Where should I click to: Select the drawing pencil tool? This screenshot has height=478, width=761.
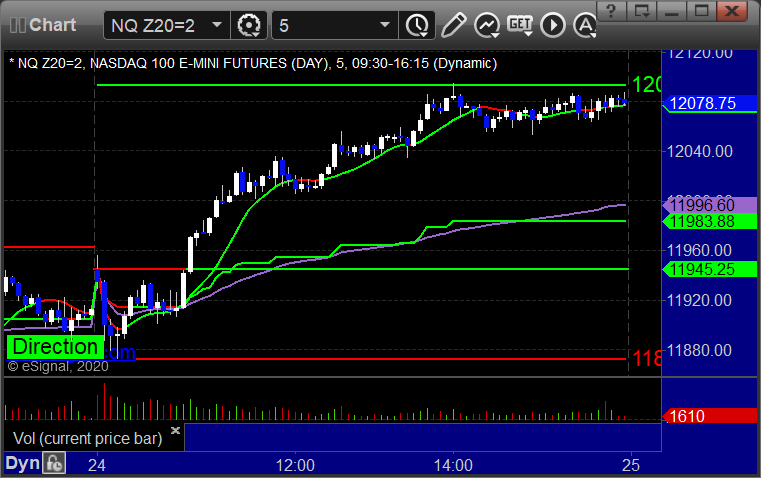pyautogui.click(x=453, y=25)
